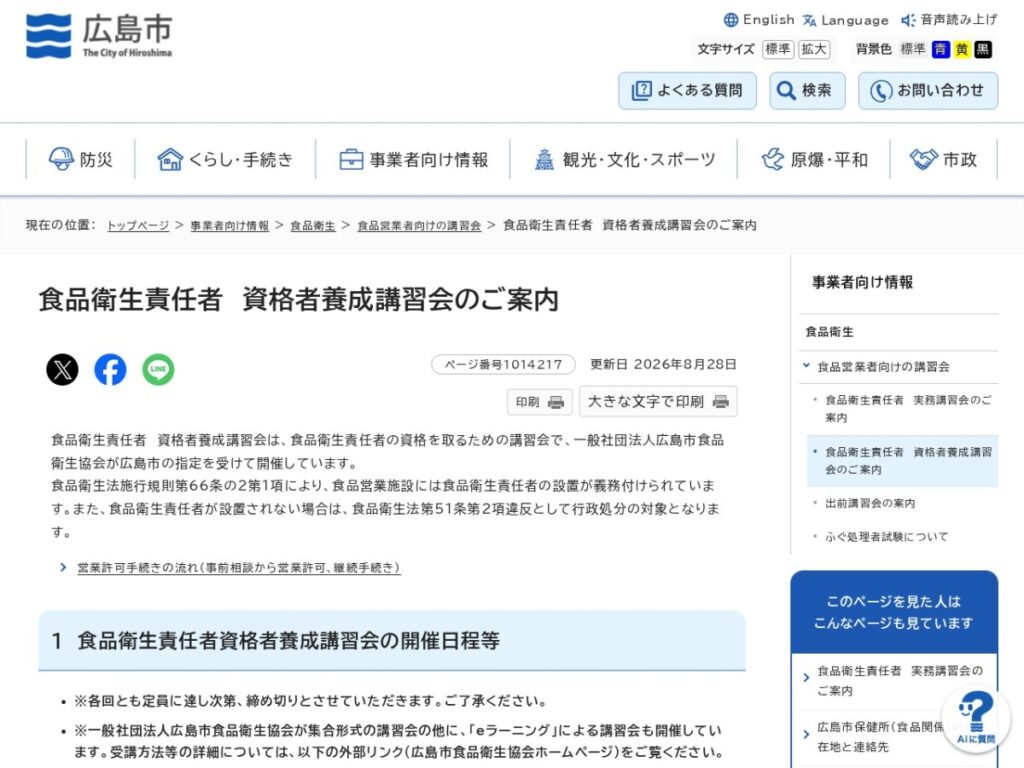Screen dimensions: 1024x768
Task: Click the ページ番号1014217 label
Action: point(503,364)
